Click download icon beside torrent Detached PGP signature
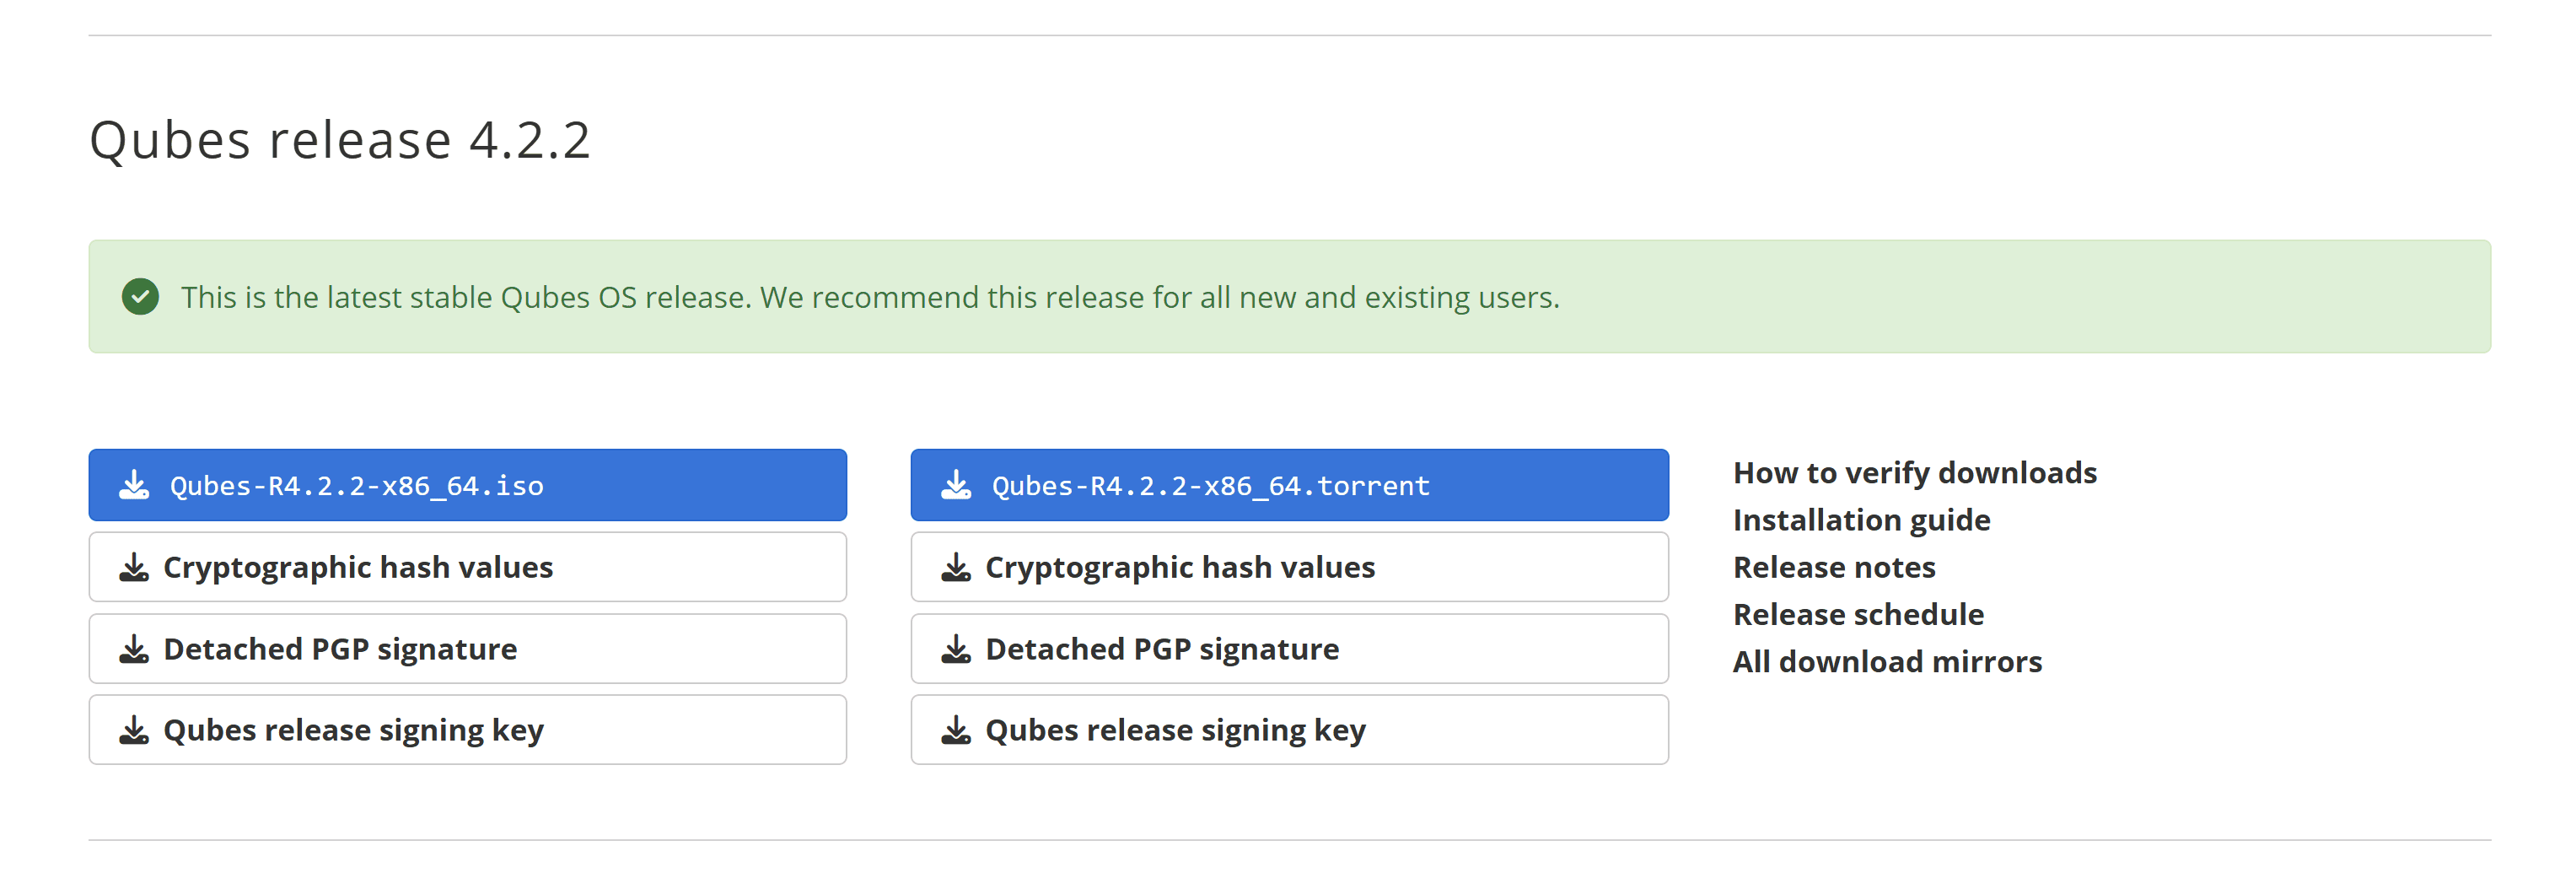This screenshot has height=873, width=2576. 956,650
